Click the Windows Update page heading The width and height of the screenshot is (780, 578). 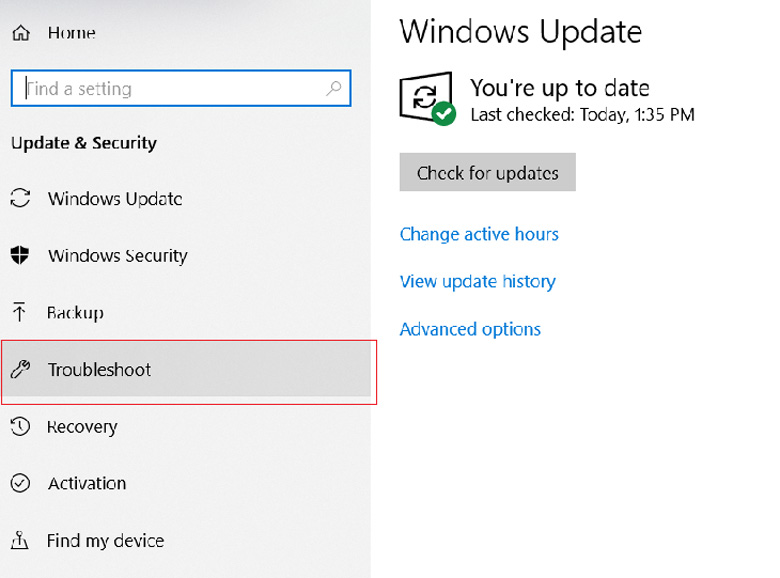(520, 32)
